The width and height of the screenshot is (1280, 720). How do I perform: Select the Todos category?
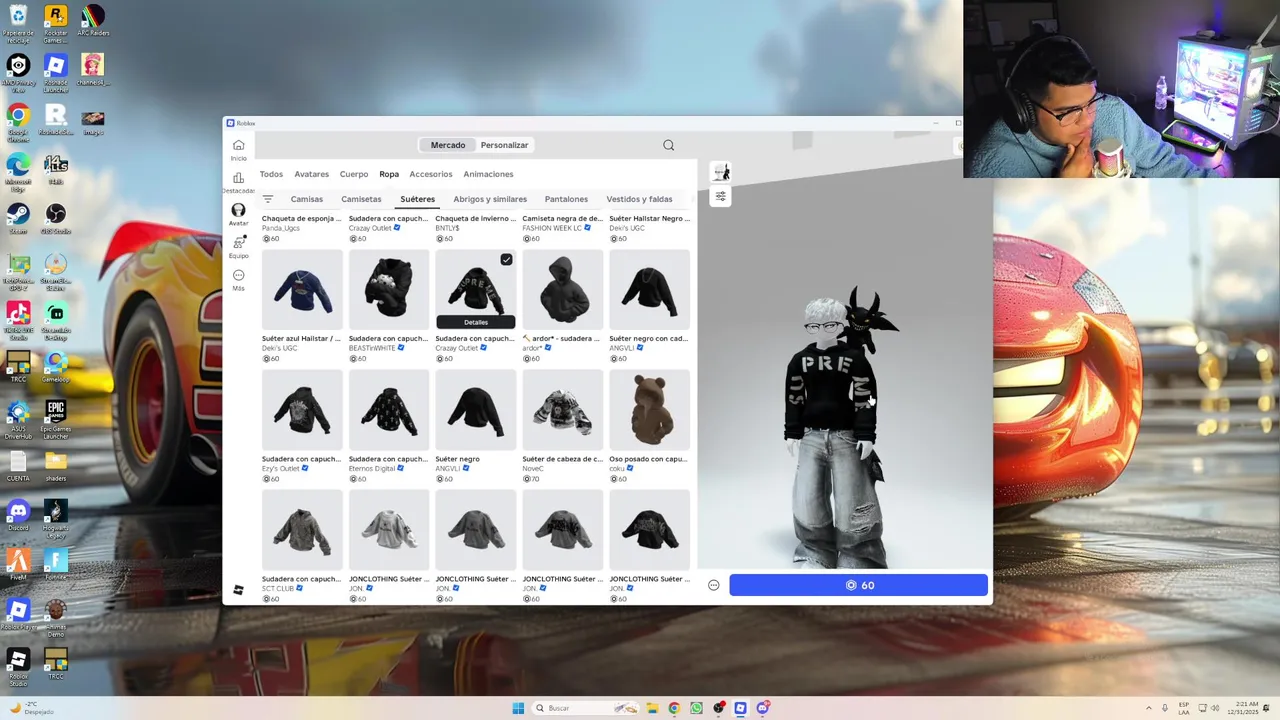(x=271, y=174)
